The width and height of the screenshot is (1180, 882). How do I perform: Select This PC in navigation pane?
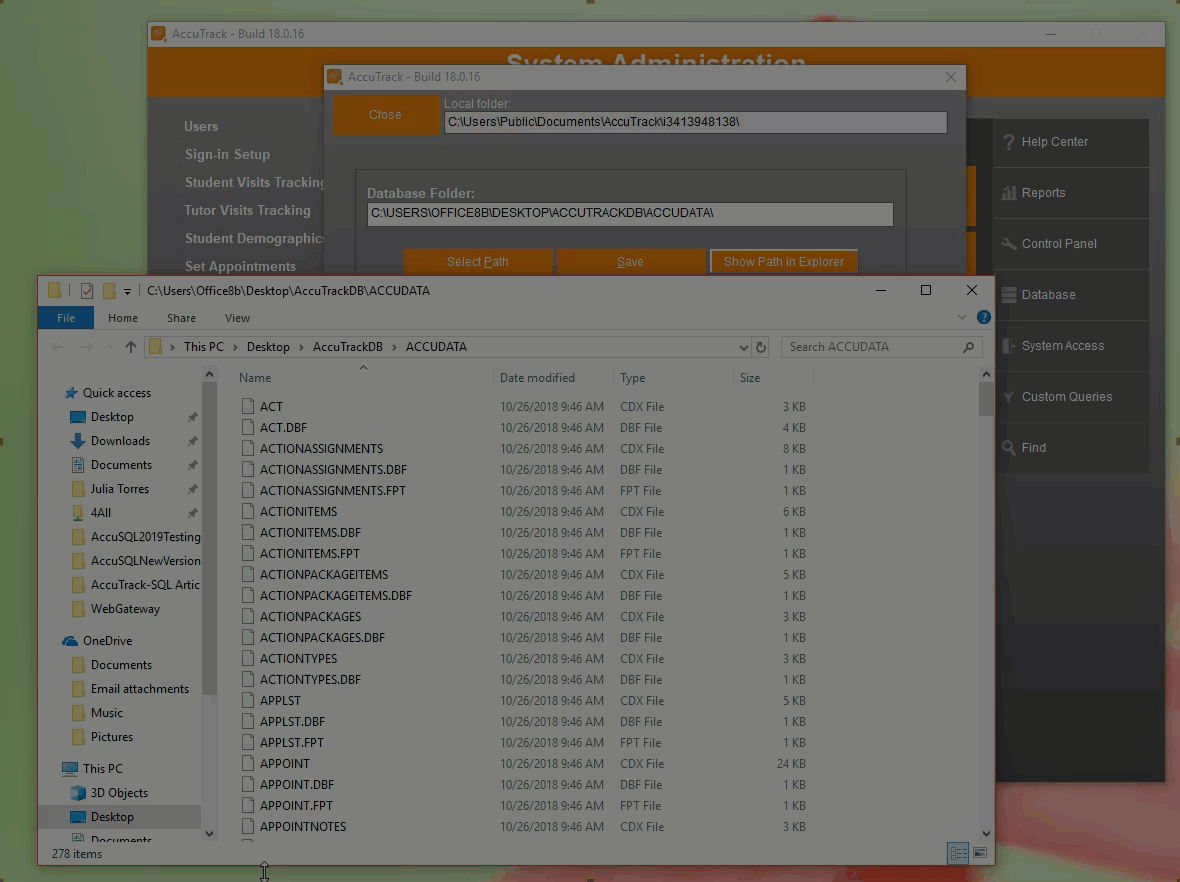pyautogui.click(x=102, y=769)
